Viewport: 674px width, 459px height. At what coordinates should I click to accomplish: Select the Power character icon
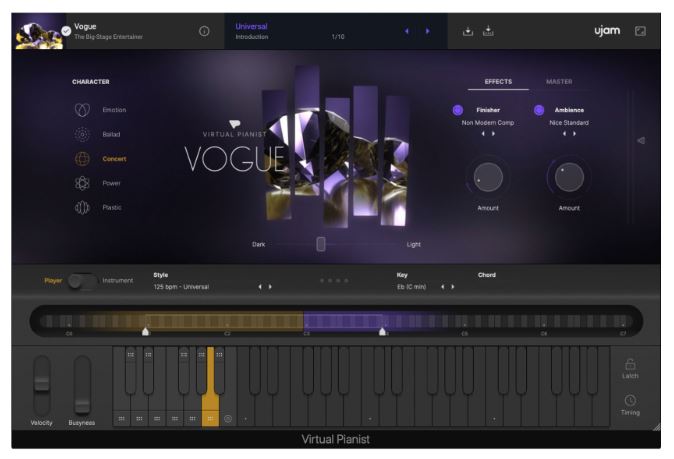82,183
